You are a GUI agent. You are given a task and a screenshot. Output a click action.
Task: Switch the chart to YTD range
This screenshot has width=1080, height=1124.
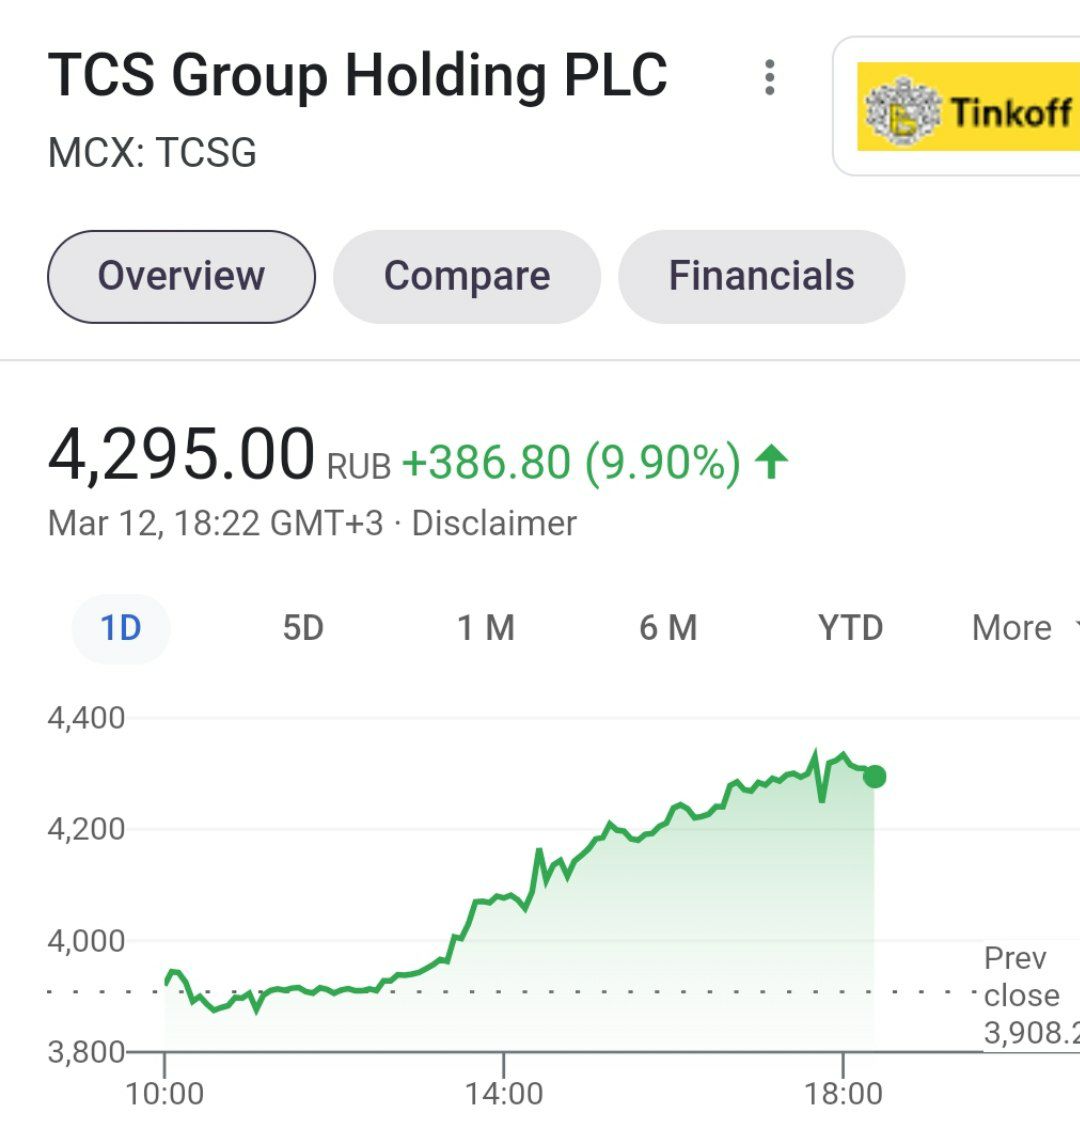coord(851,628)
